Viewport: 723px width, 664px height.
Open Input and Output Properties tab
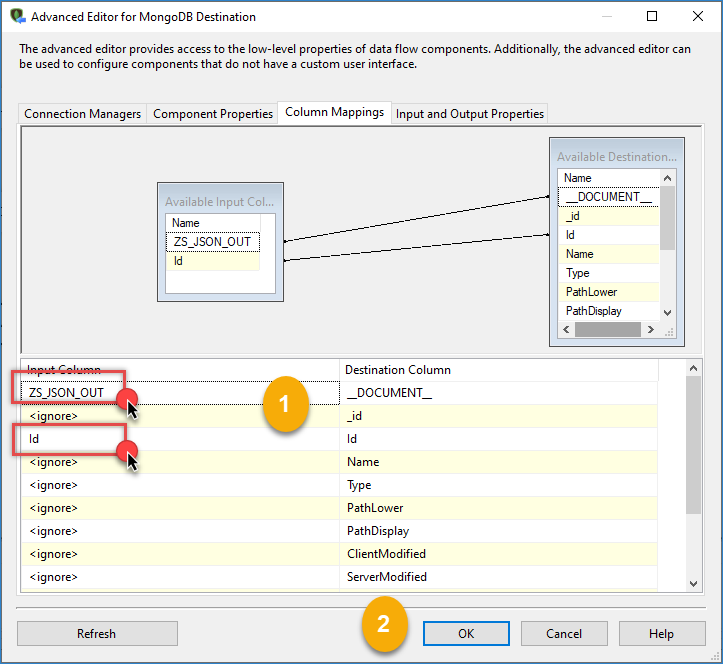click(x=469, y=114)
